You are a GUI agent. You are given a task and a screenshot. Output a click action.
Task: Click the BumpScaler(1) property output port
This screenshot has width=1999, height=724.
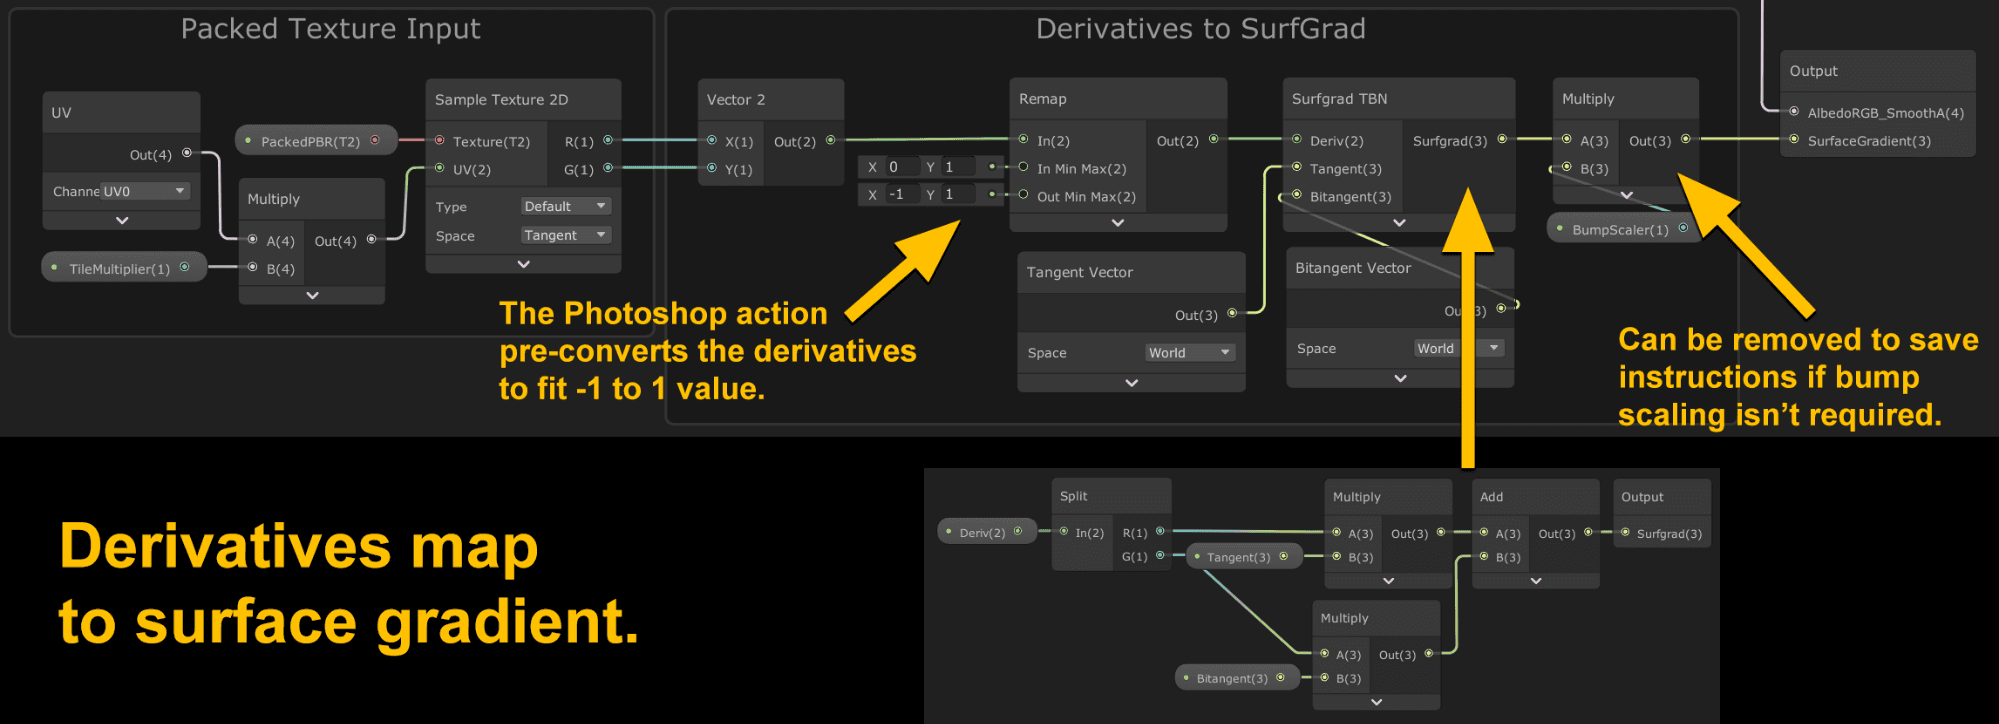pyautogui.click(x=1683, y=228)
